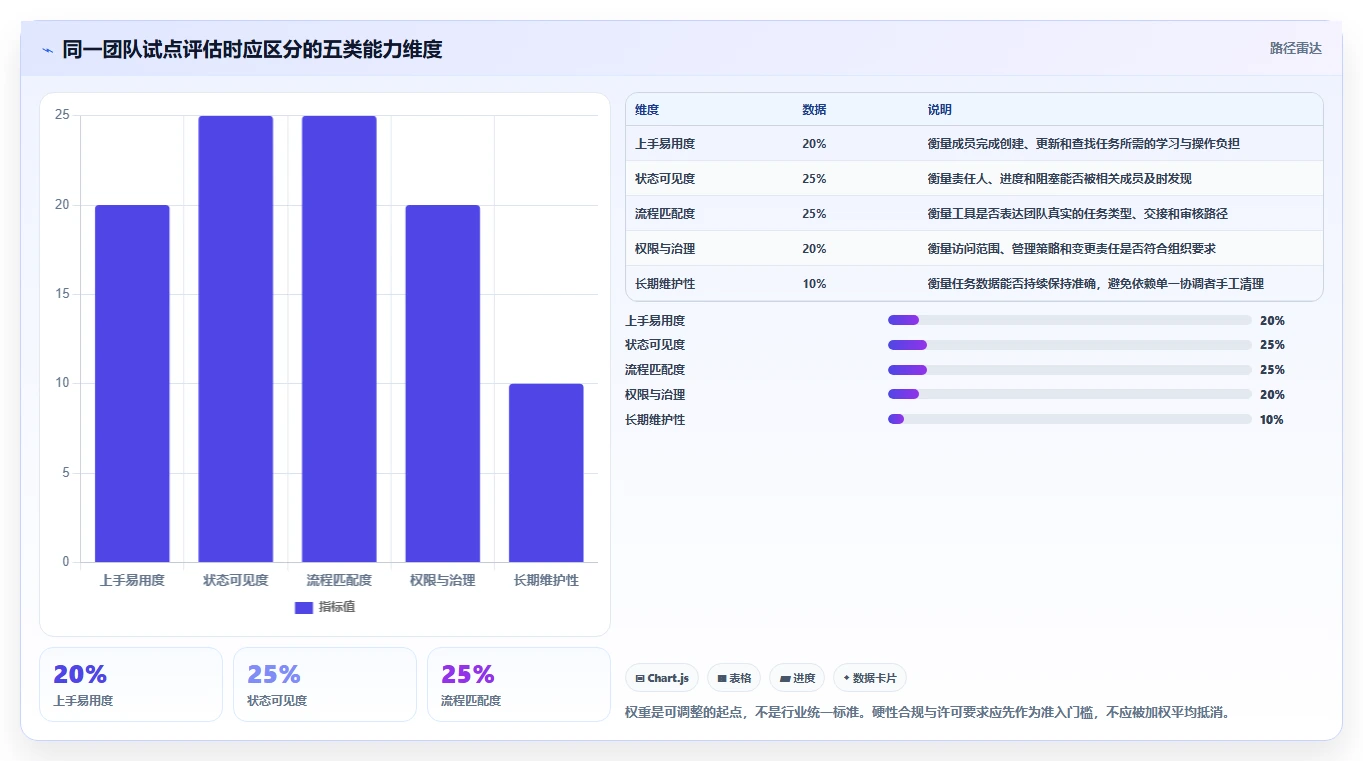The width and height of the screenshot is (1363, 761).
Task: Click the 25% stat card for 流程匹配度
Action: [519, 684]
